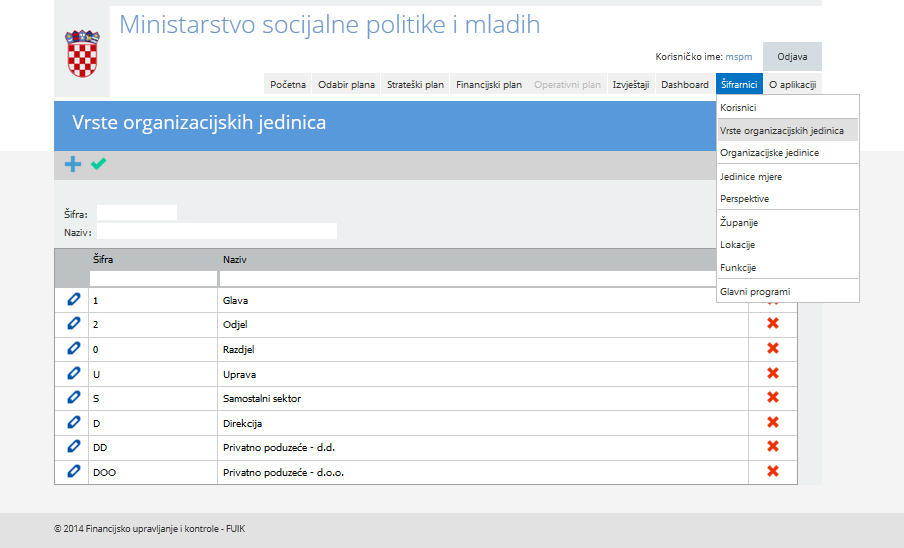Delete the Odjel row with red X
The width and height of the screenshot is (904, 548).
click(773, 323)
